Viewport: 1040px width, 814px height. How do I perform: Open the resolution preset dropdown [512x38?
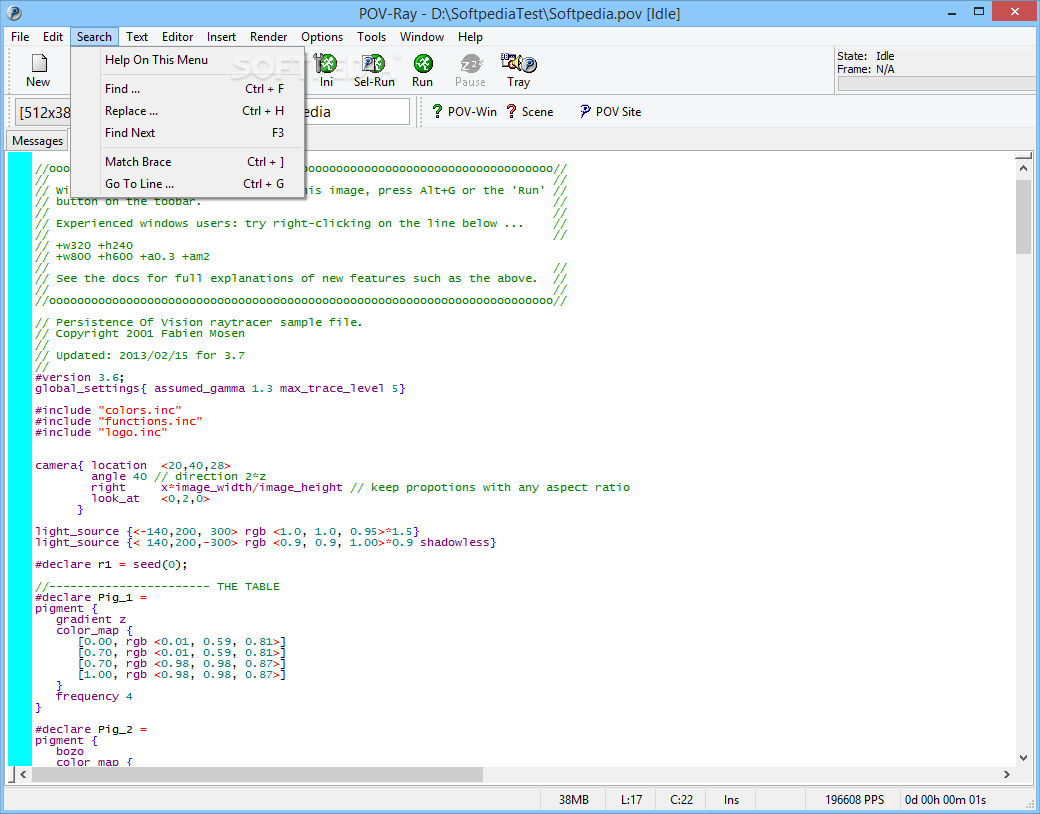(44, 112)
